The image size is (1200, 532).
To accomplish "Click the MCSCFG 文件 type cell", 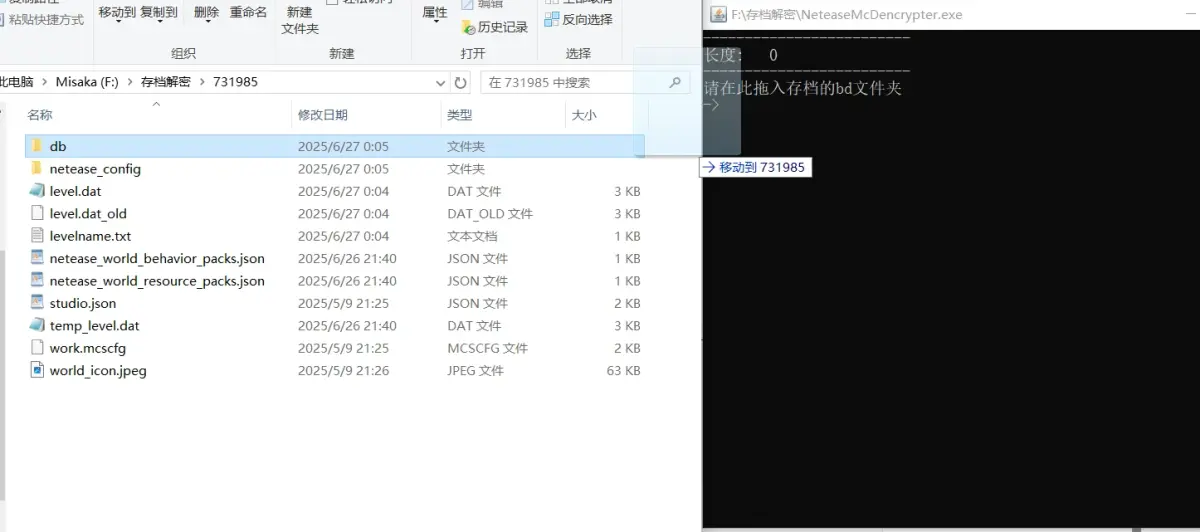I will tap(488, 348).
